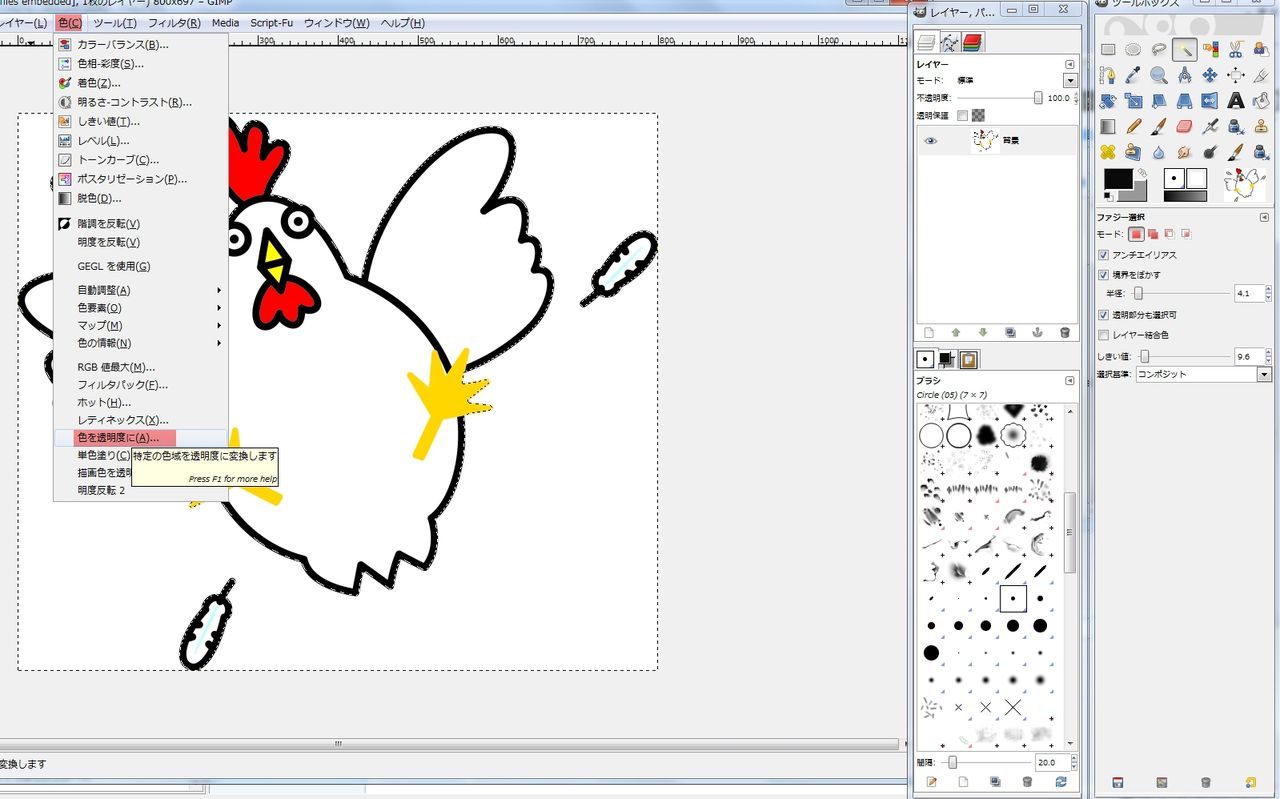Uncheck the 透明部分も選択可 checkbox

pyautogui.click(x=1104, y=315)
